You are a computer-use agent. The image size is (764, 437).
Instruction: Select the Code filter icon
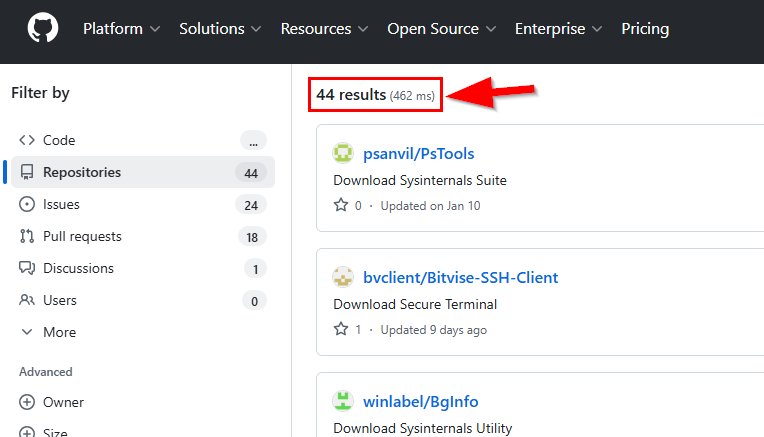(27, 140)
